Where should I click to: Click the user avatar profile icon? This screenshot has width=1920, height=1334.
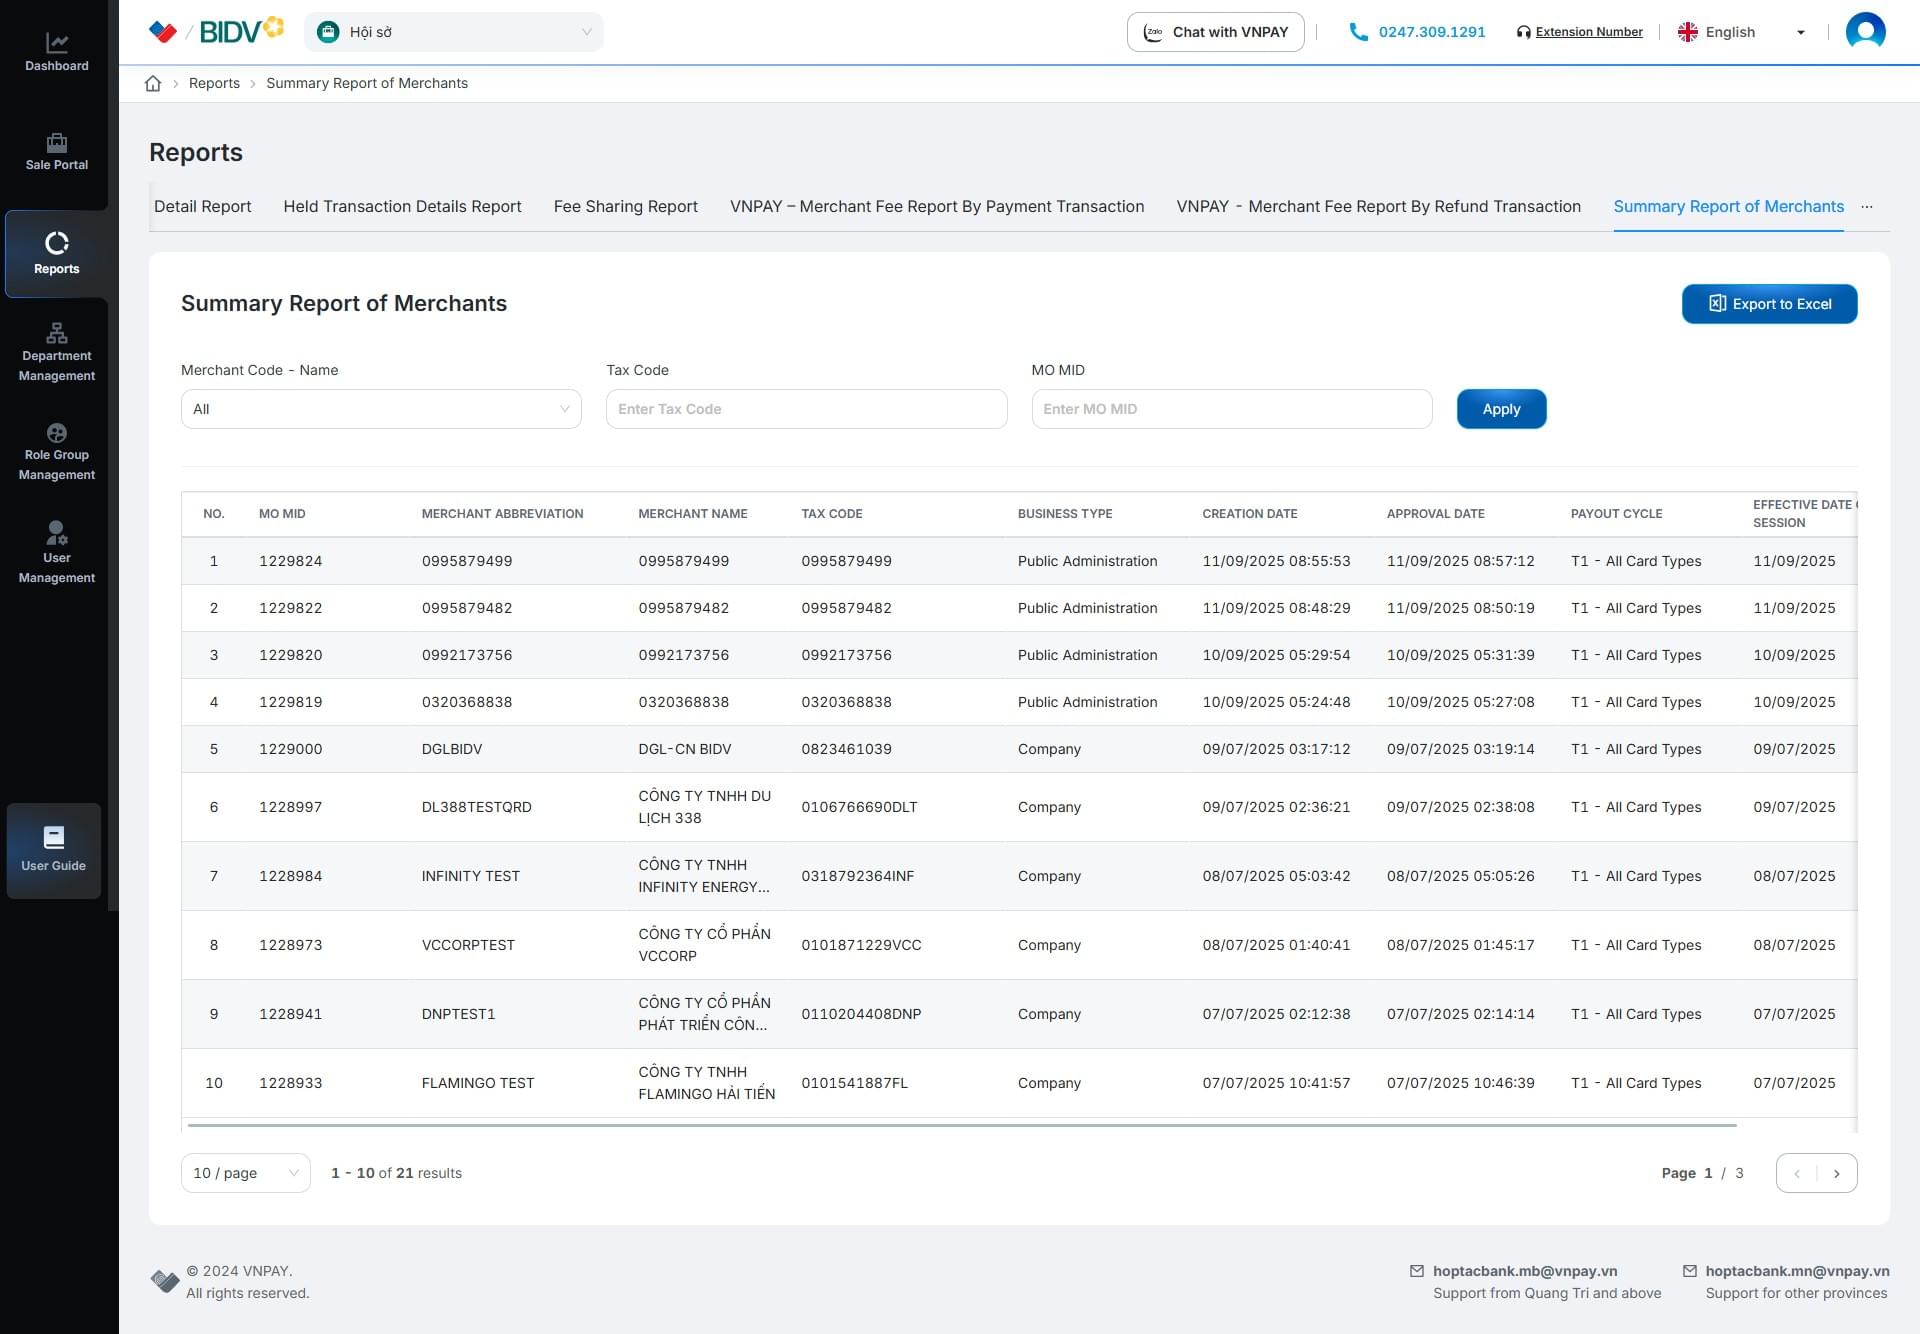coord(1865,31)
